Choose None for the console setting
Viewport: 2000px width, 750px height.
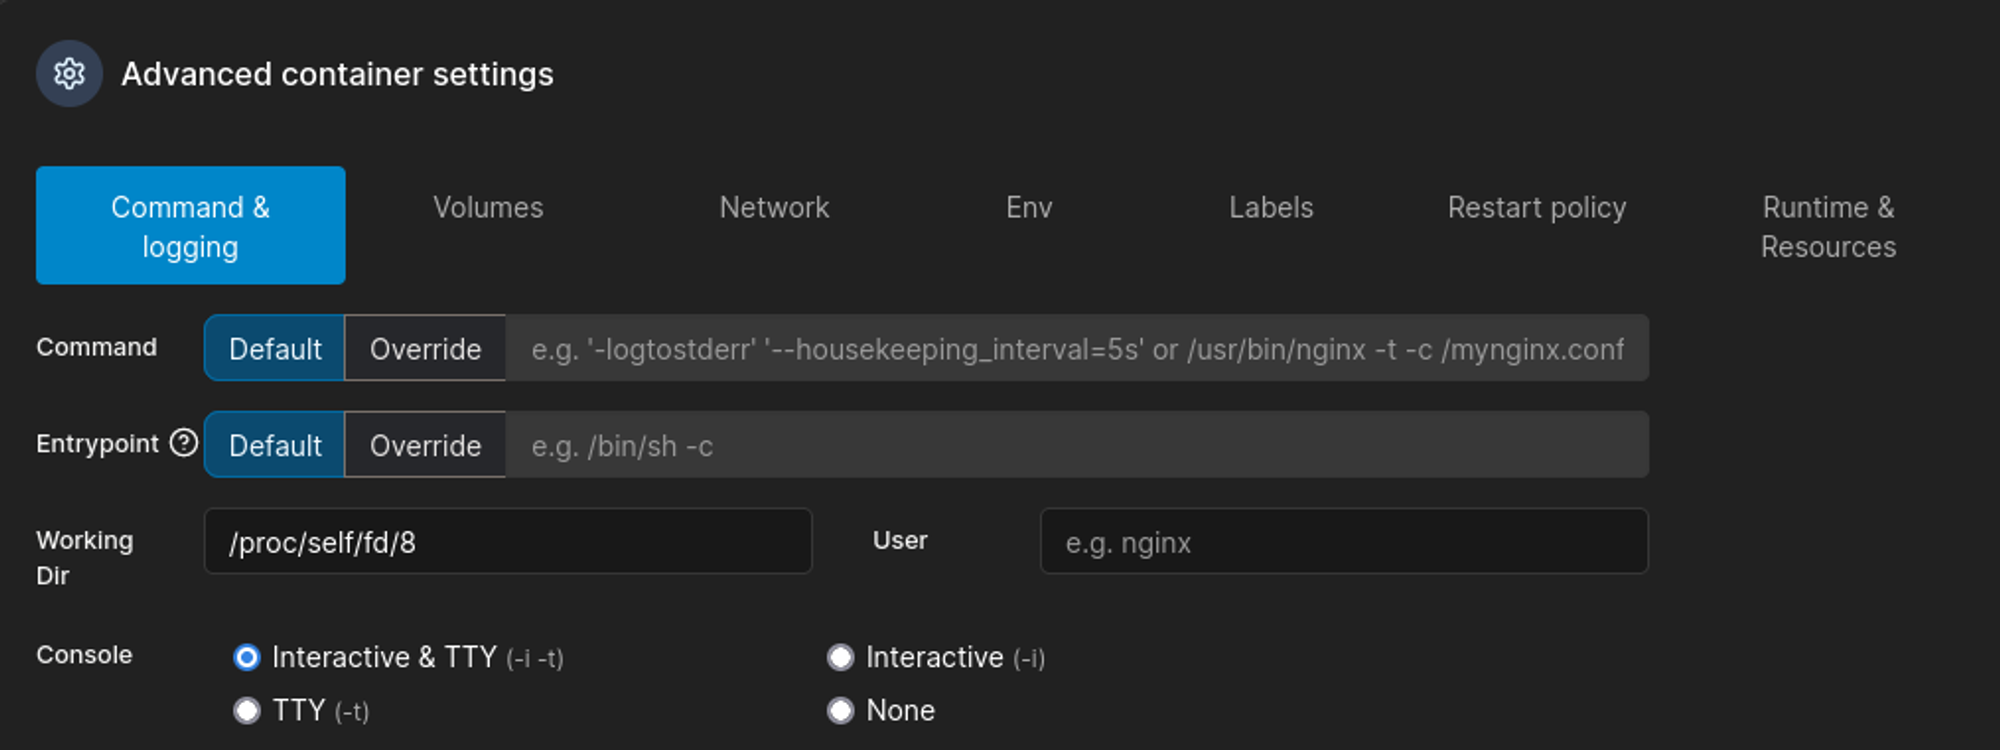pyautogui.click(x=841, y=711)
